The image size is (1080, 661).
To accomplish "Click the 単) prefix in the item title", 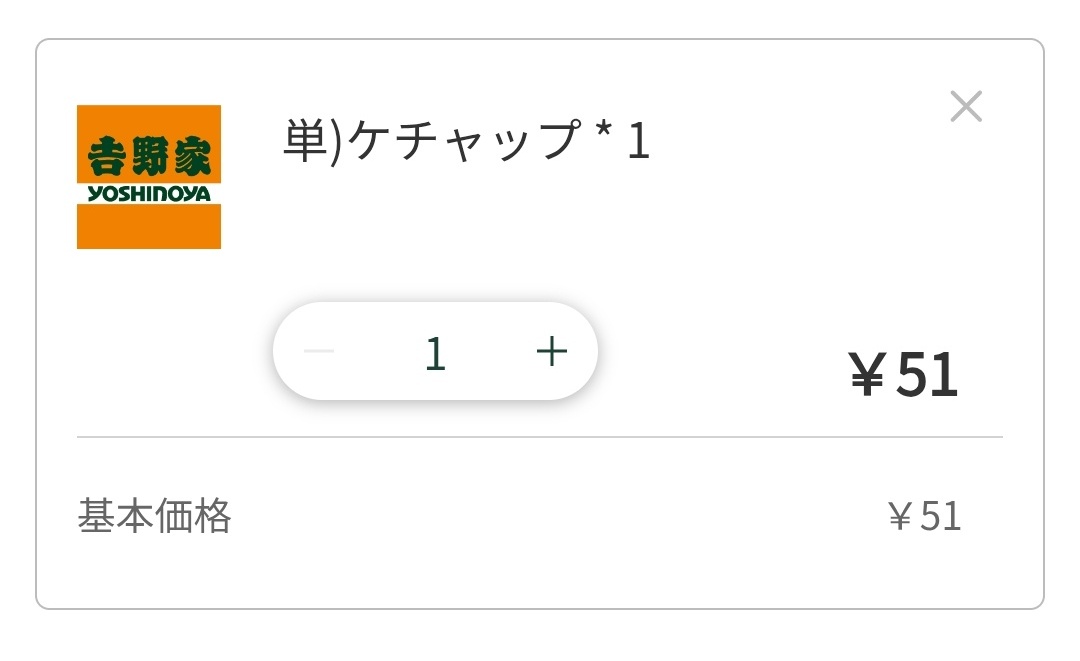I will click(x=313, y=141).
